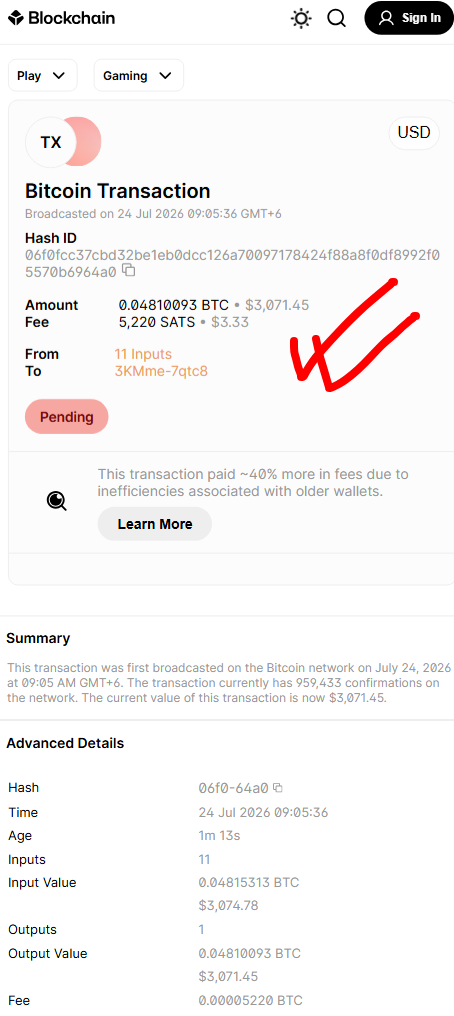Click the person icon in Sign In
454x1016 pixels.
click(x=386, y=18)
